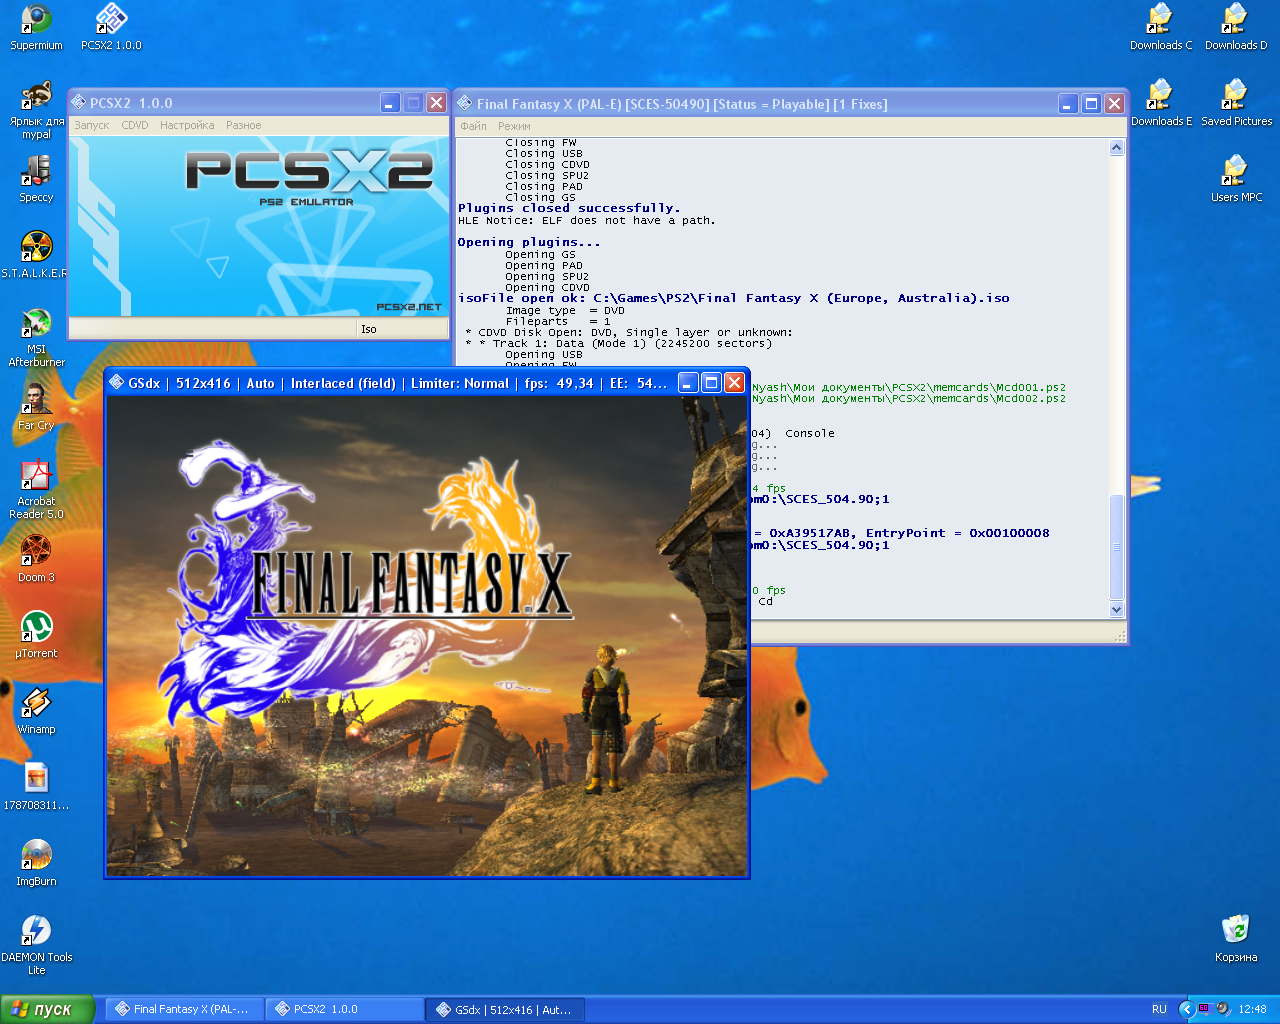Maximize the Final Fantasy X console window
The height and width of the screenshot is (1024, 1280).
coord(1091,104)
